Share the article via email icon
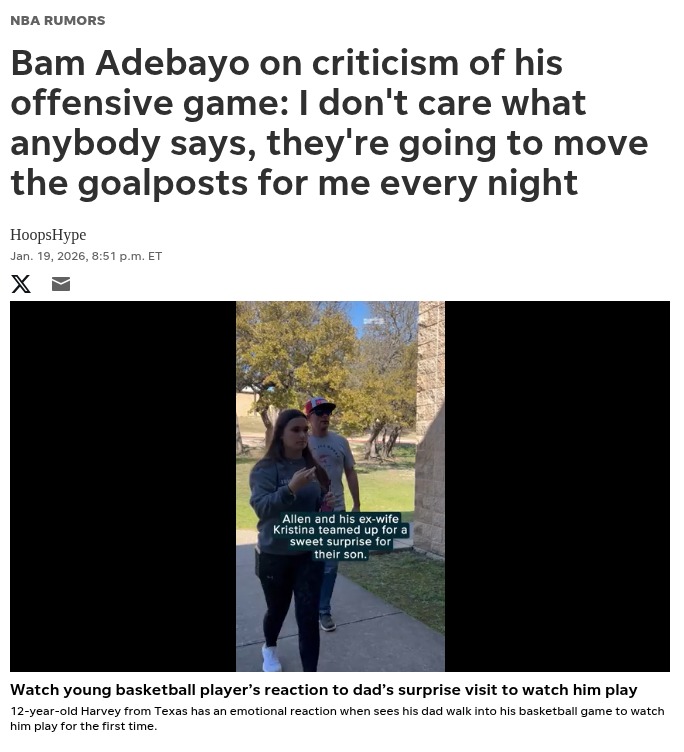684x752 pixels. (x=61, y=284)
